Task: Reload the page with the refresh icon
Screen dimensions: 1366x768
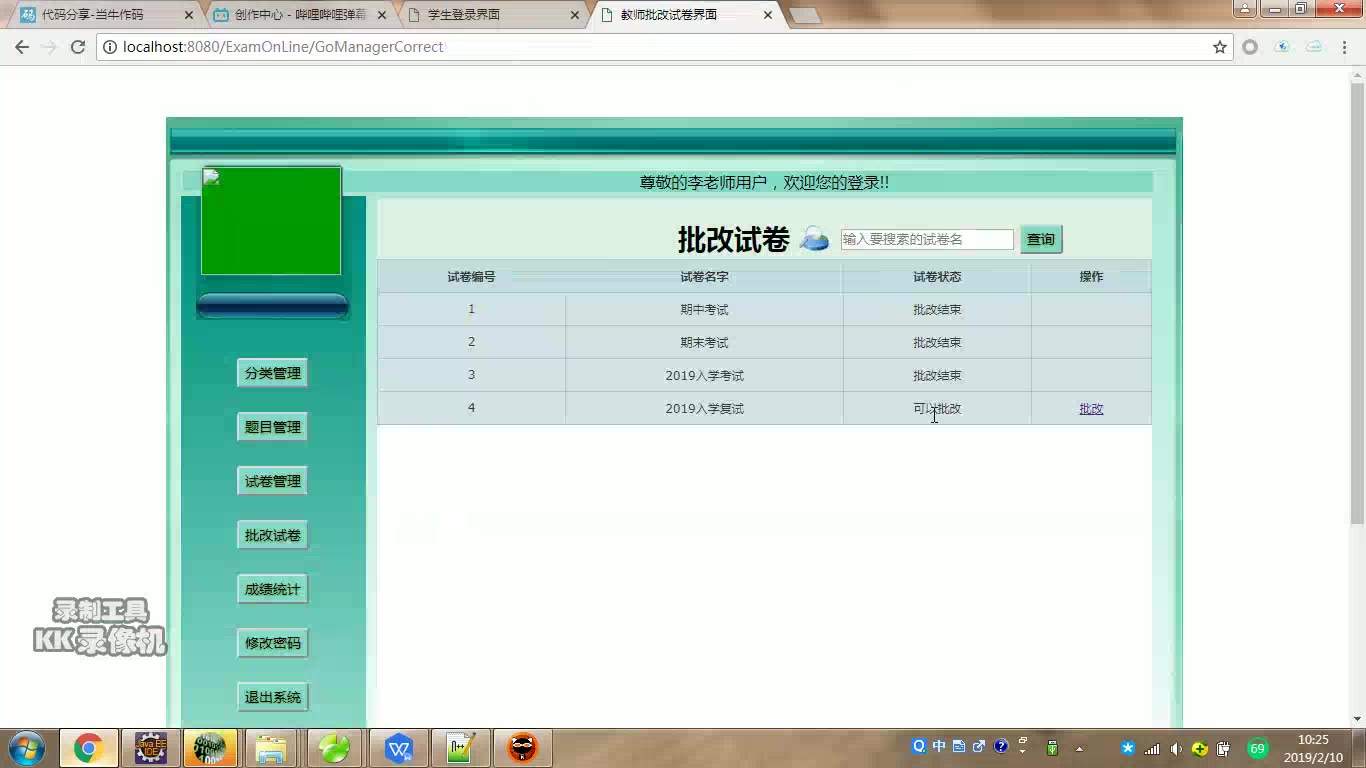Action: [78, 46]
